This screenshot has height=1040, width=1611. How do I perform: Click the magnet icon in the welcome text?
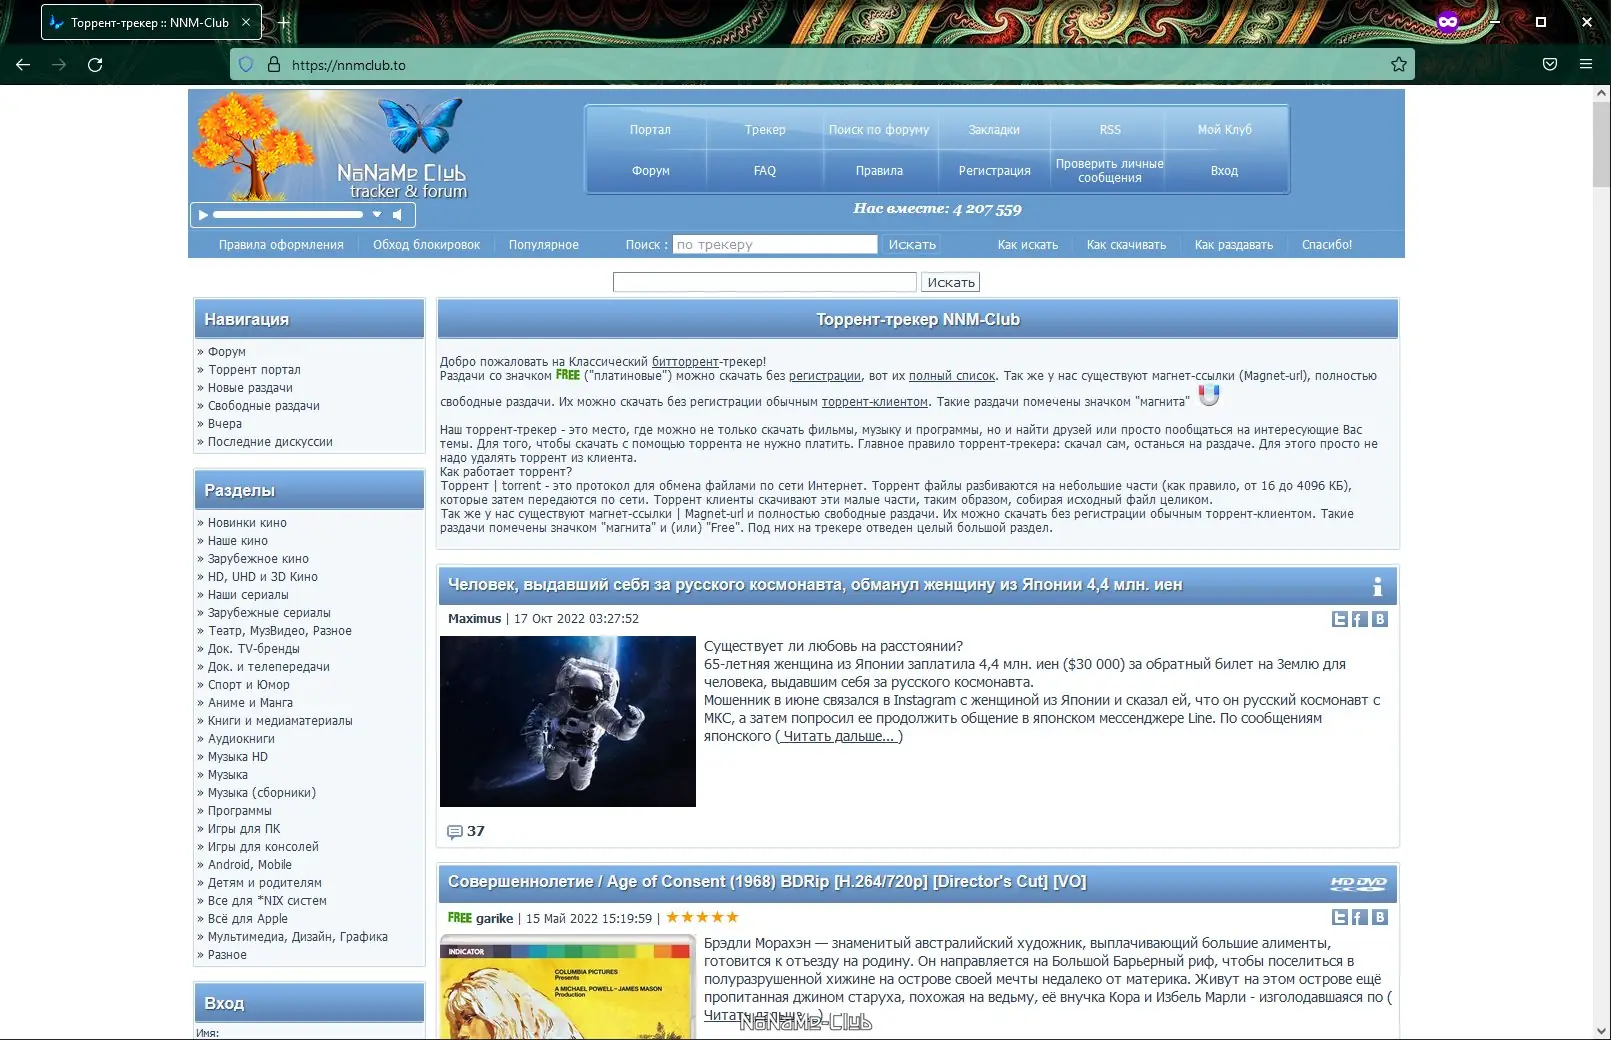[1209, 396]
